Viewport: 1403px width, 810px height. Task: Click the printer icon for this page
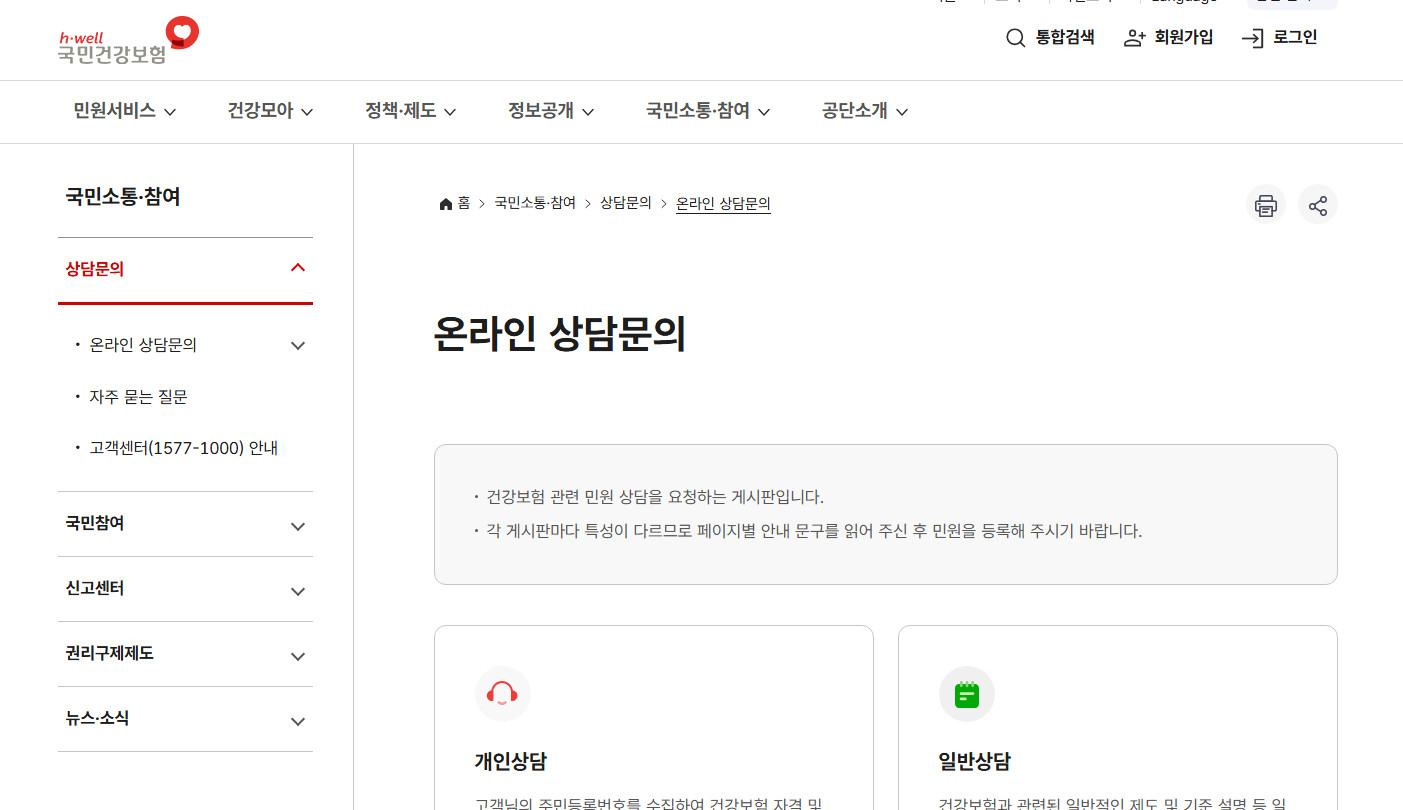(1265, 204)
